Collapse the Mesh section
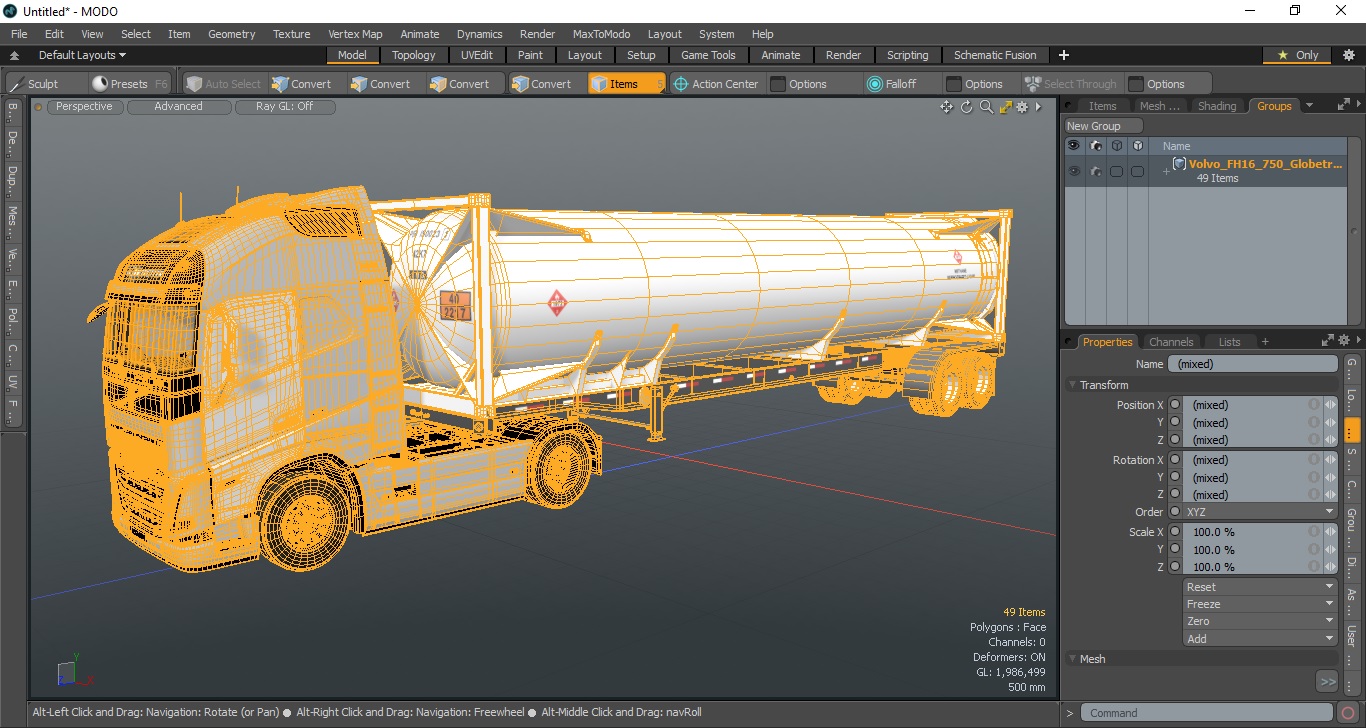Screen dimensions: 1366x728 point(1073,659)
